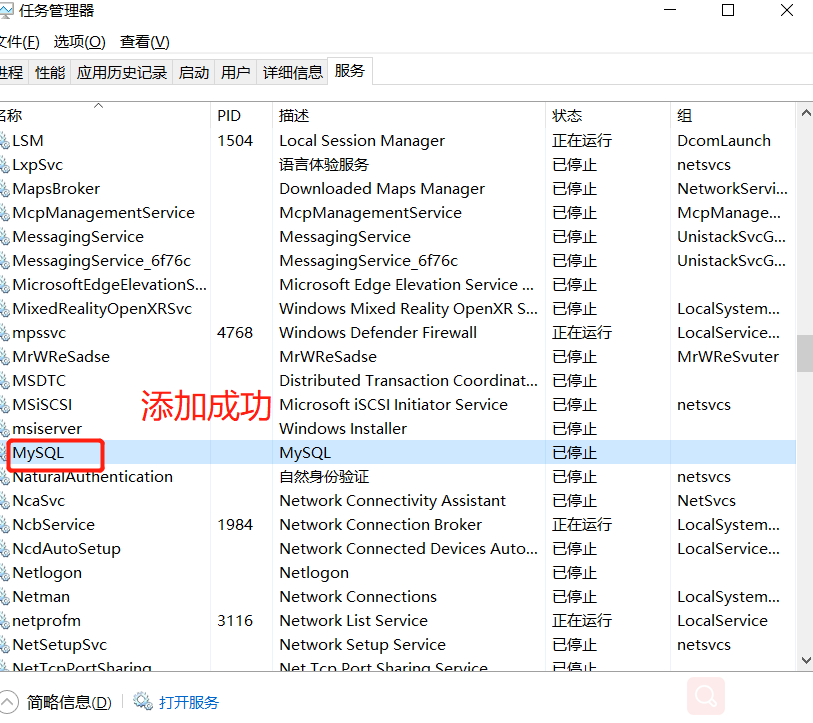Select the 服务 tab

349,71
